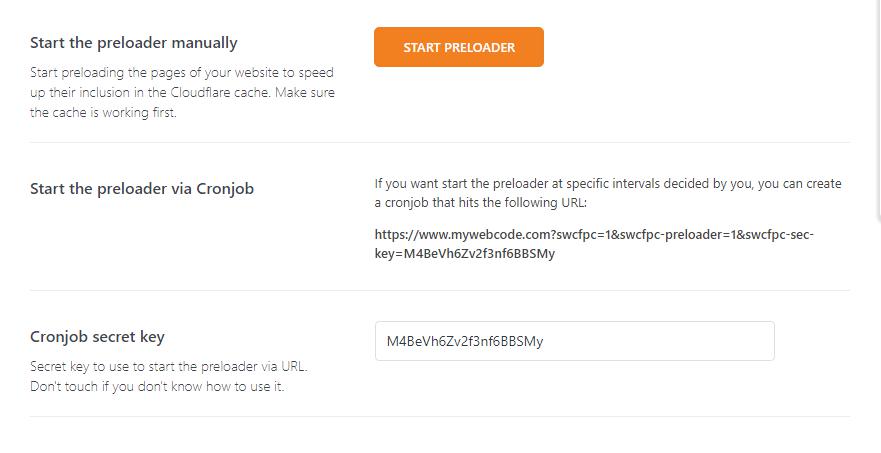
Task: Focus the Cronjob secret key input field
Action: tap(574, 341)
